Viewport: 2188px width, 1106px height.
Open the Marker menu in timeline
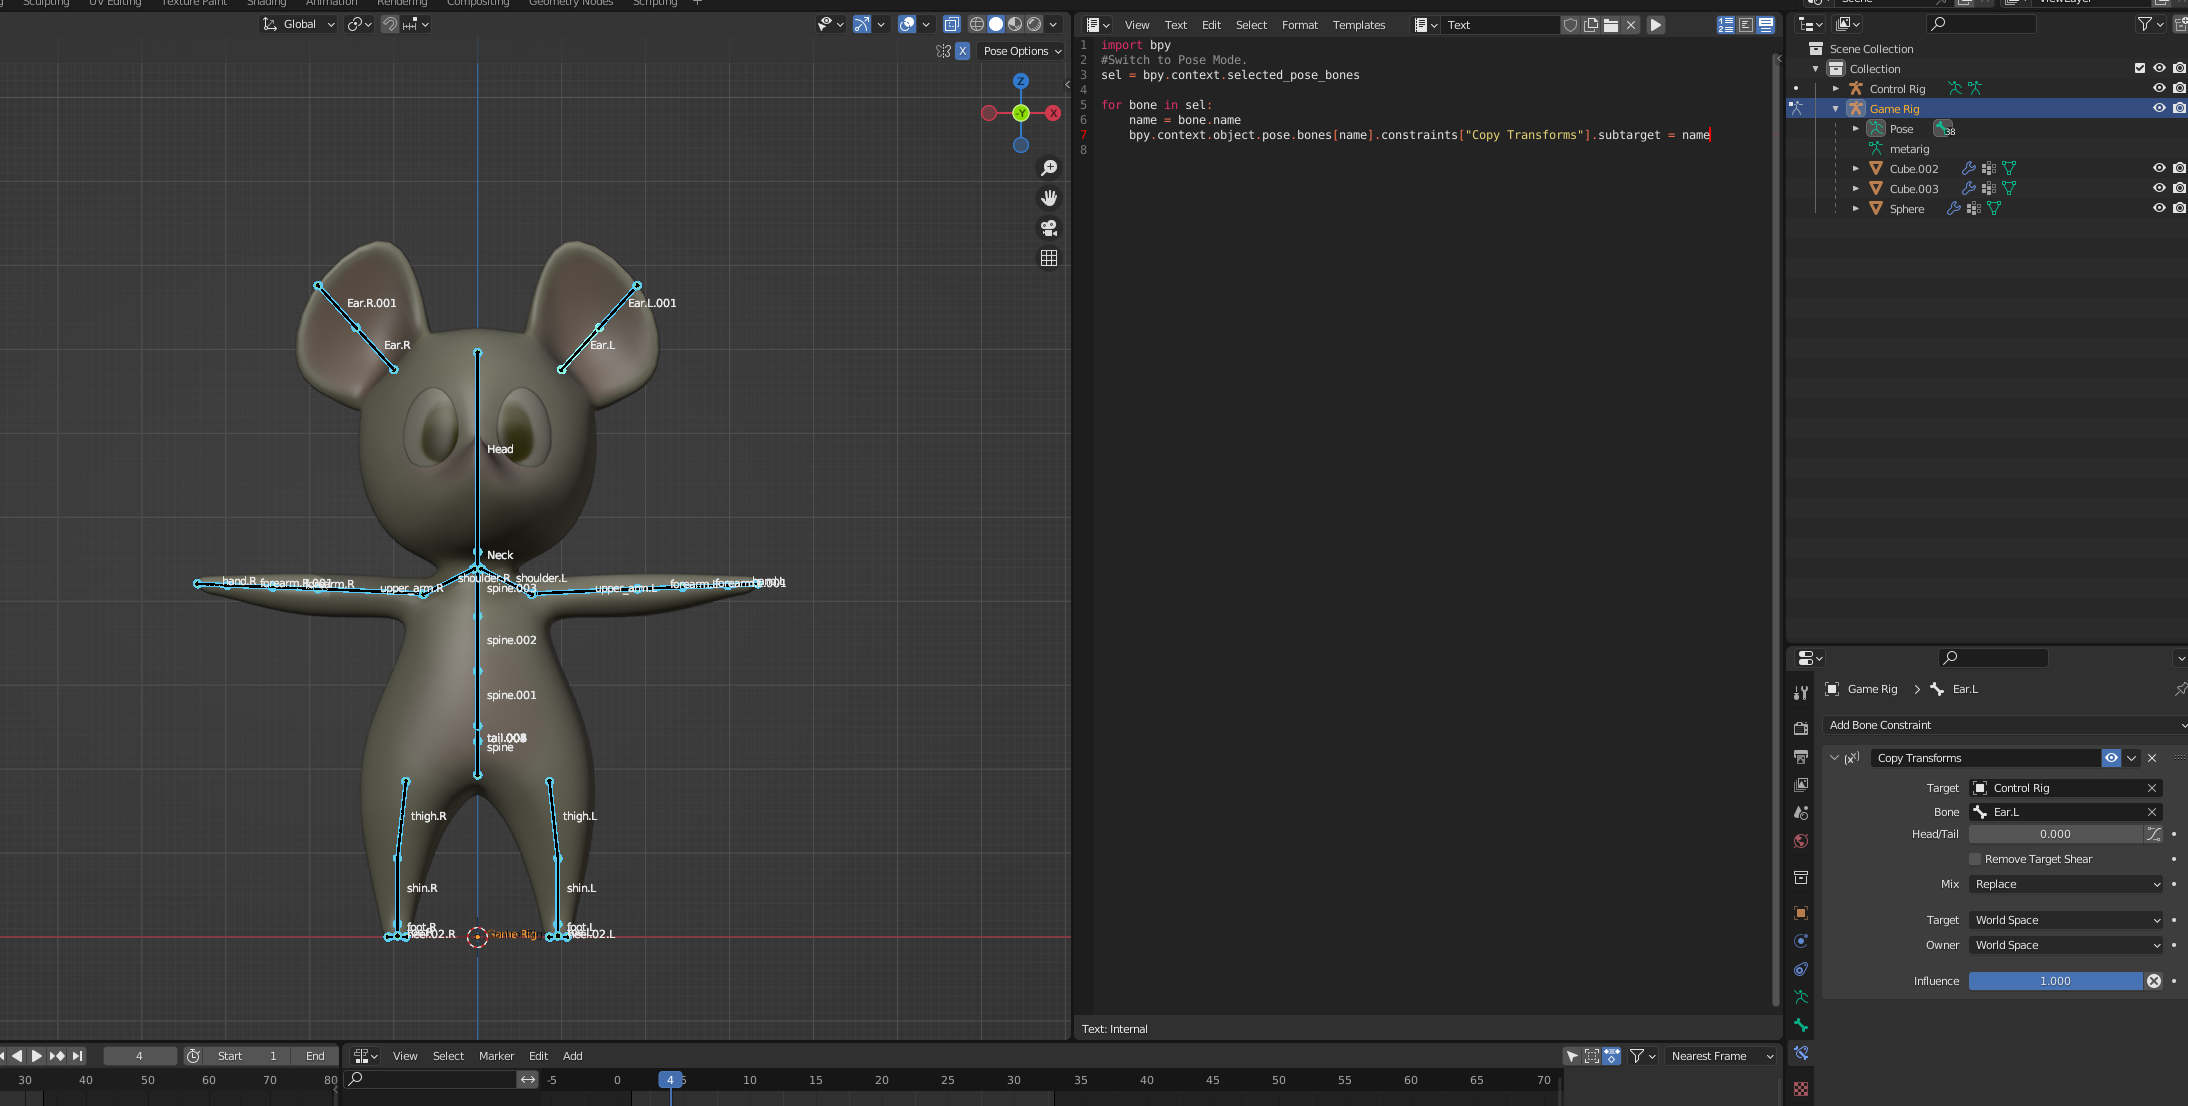pyautogui.click(x=496, y=1056)
